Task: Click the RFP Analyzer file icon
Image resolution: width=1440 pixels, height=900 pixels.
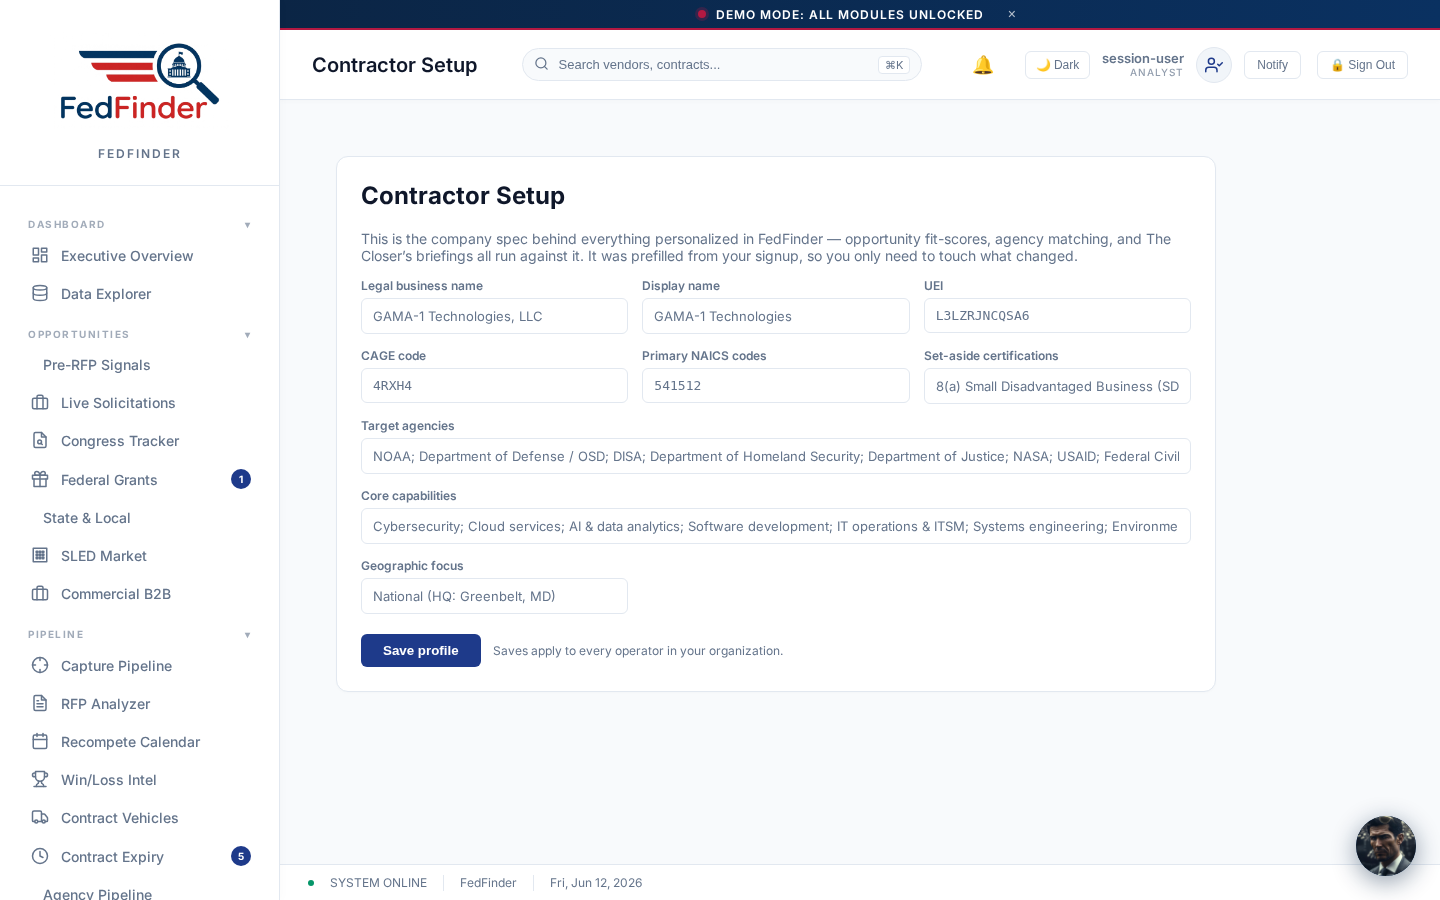Action: (40, 703)
